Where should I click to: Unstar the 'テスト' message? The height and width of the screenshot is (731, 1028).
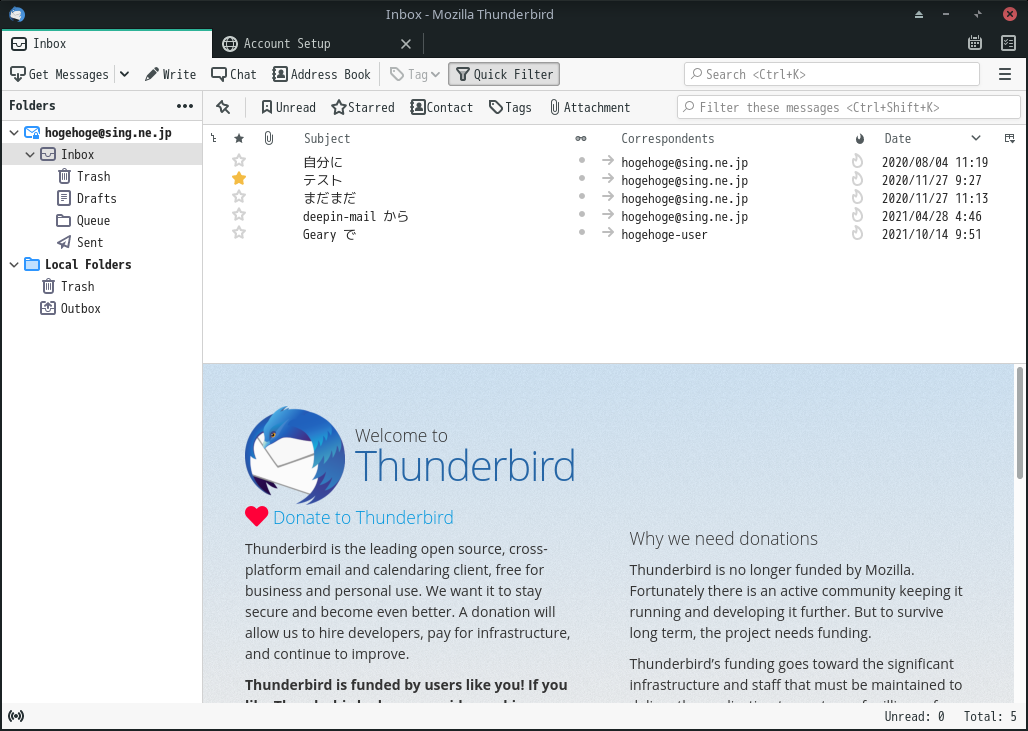pyautogui.click(x=239, y=178)
